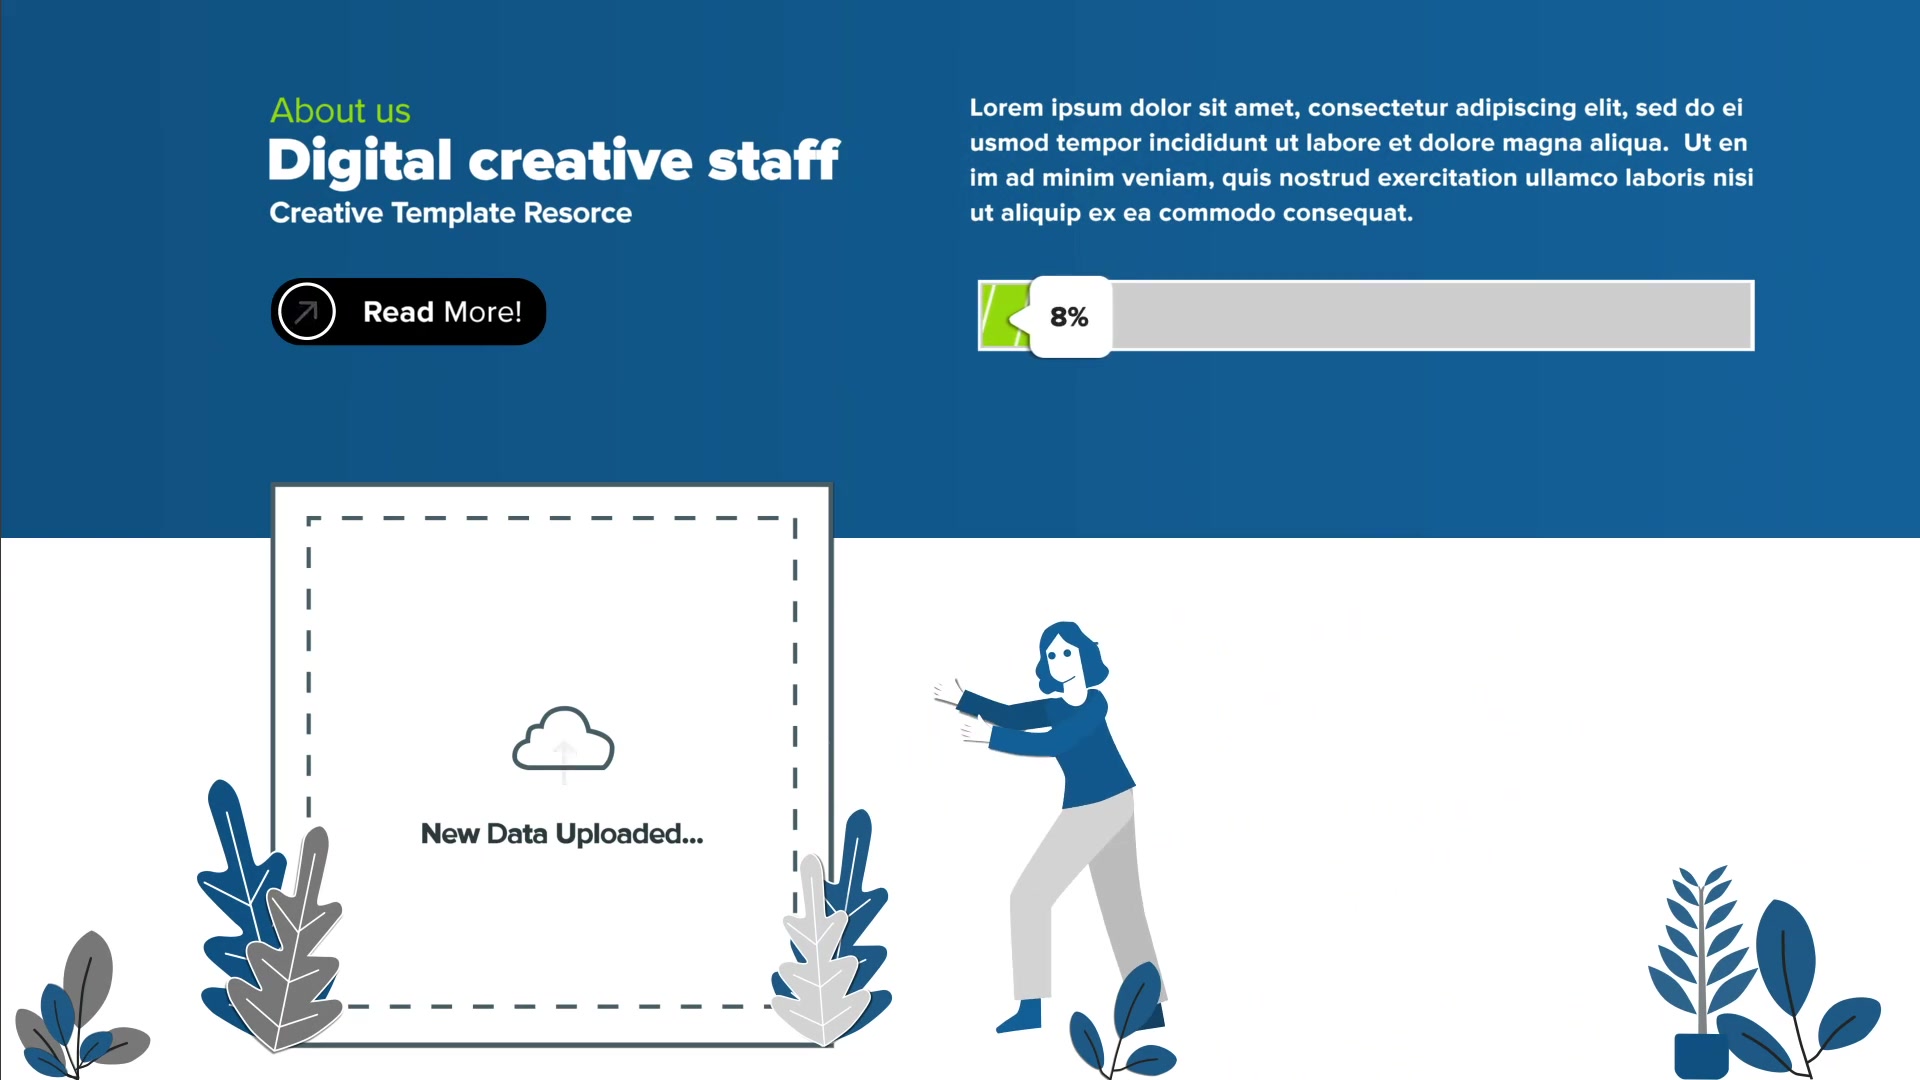Expand the progress bar percentage dropdown
Screen dimensions: 1920x1080
[1068, 316]
